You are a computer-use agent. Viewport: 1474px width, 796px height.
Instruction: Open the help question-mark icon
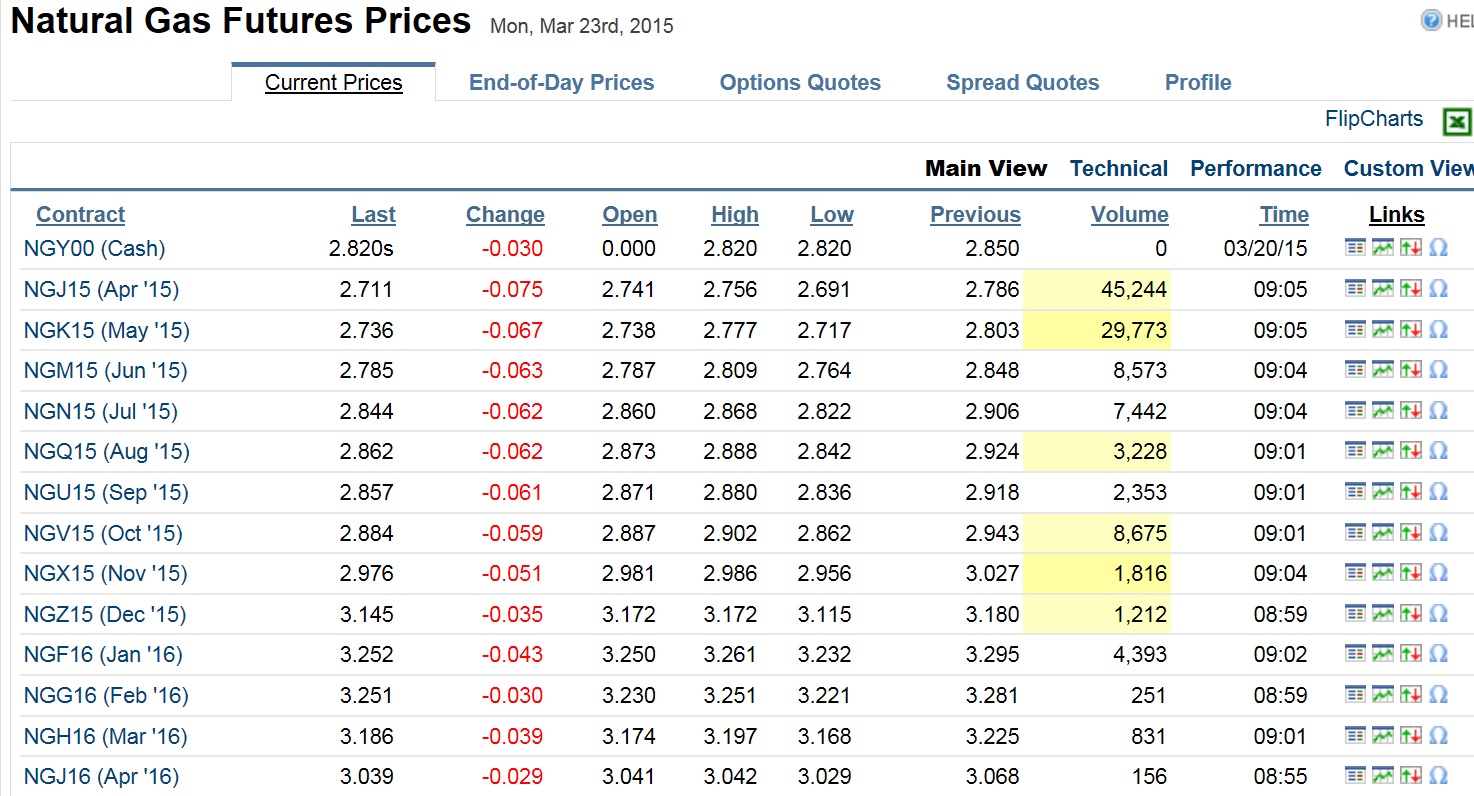pyautogui.click(x=1431, y=20)
